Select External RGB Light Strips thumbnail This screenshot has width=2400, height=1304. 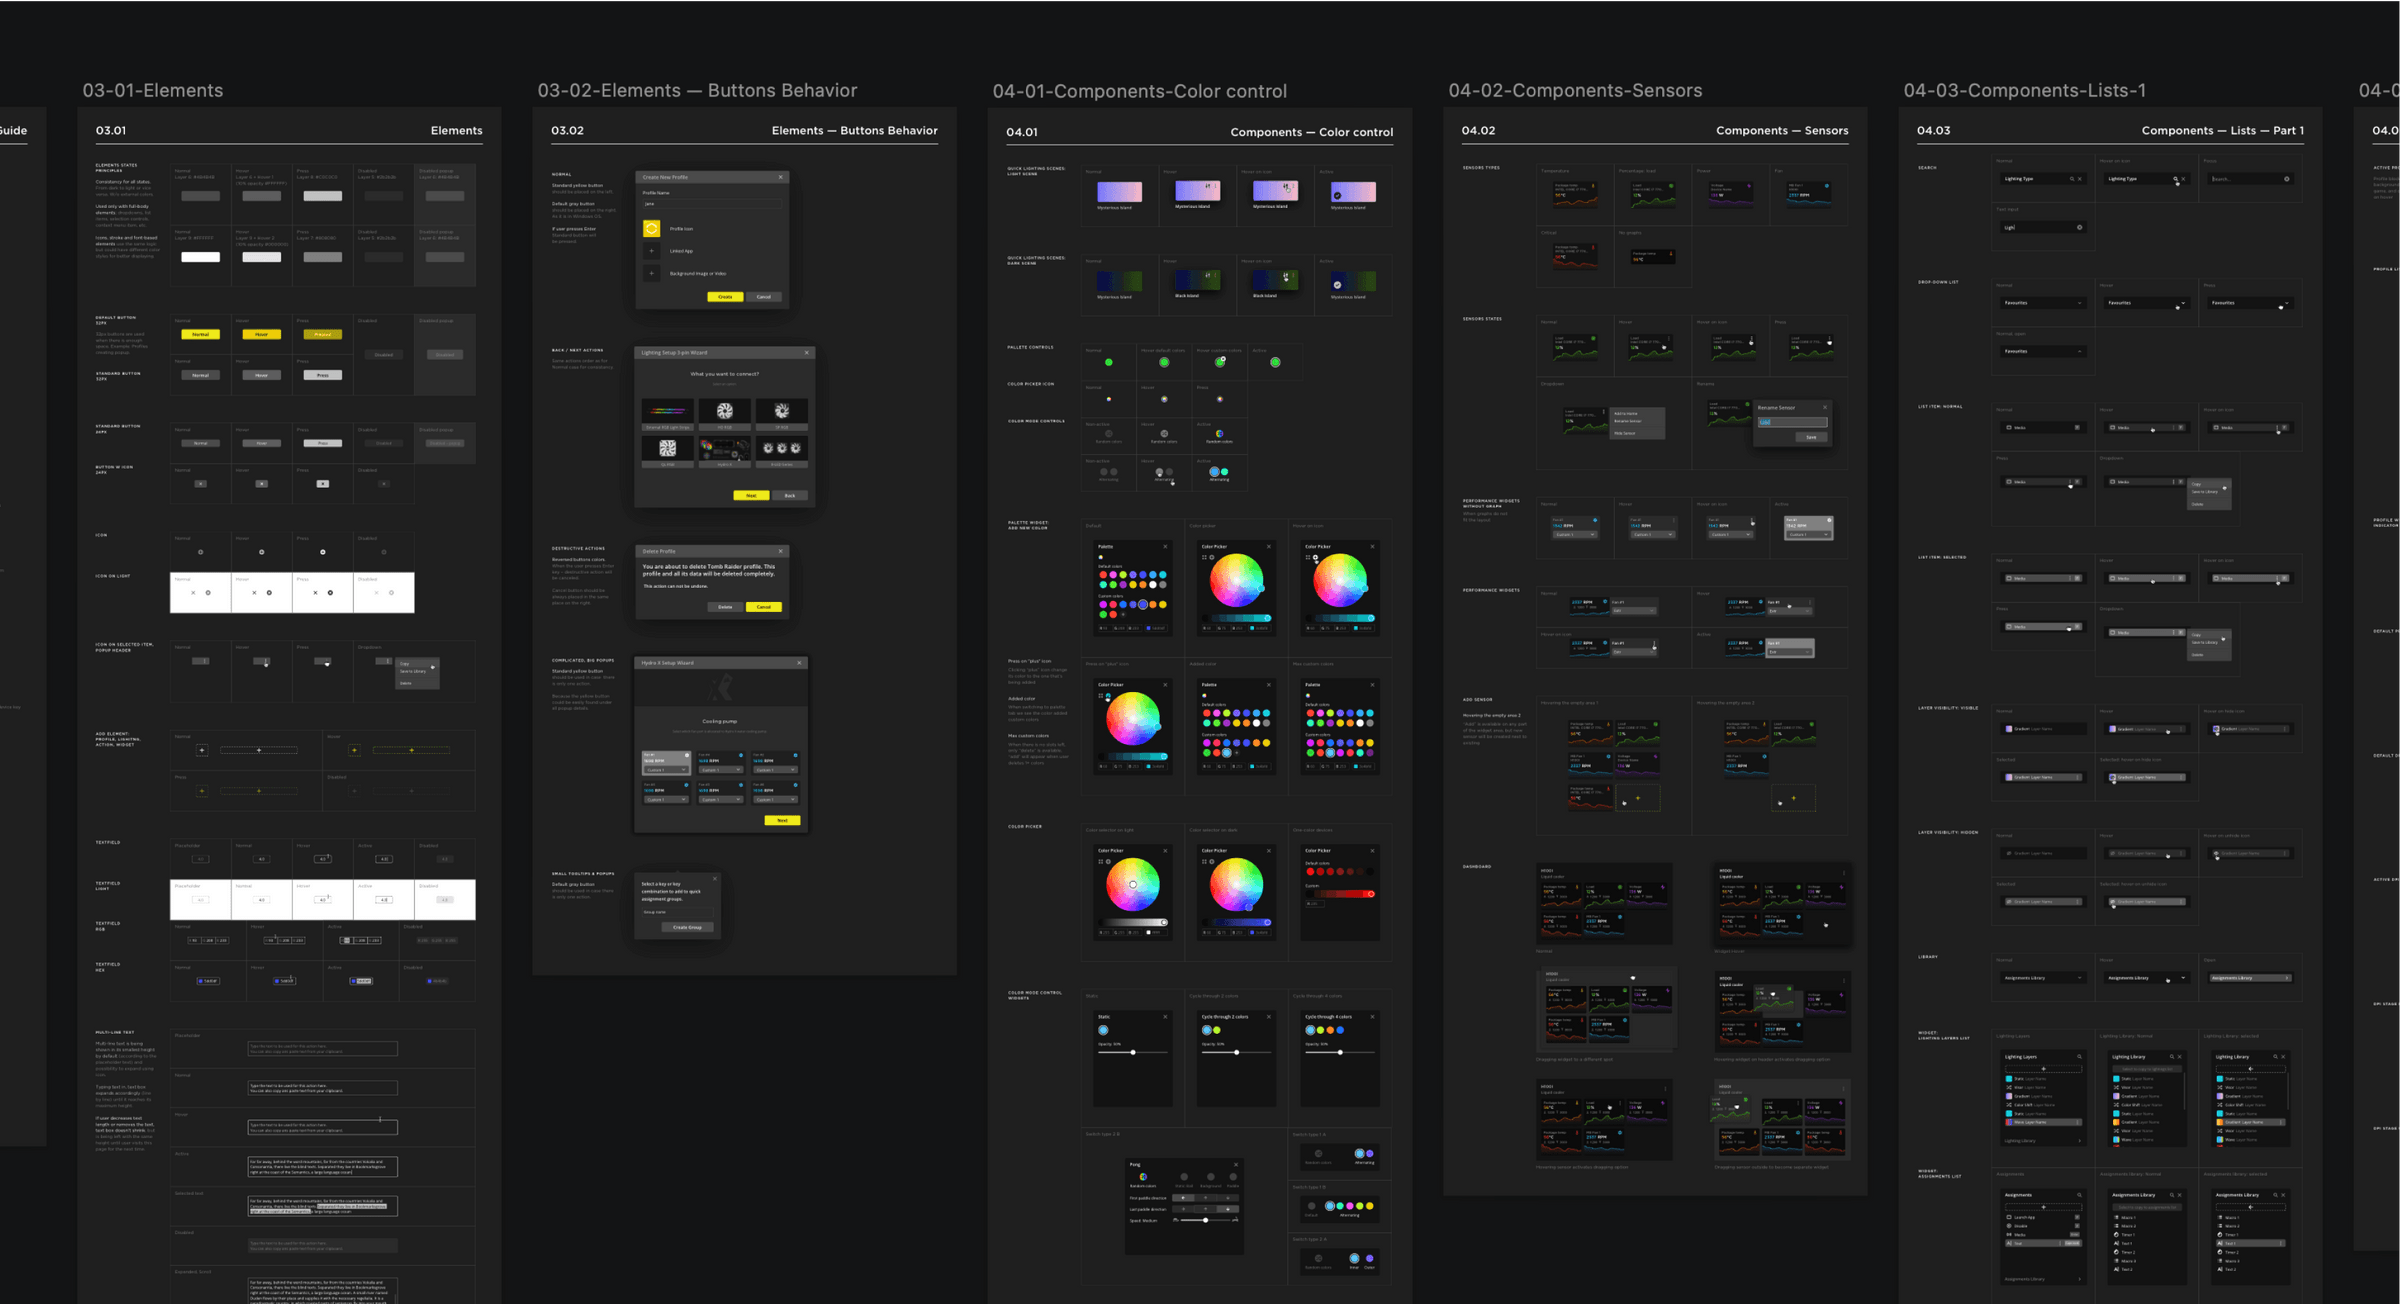[x=667, y=413]
